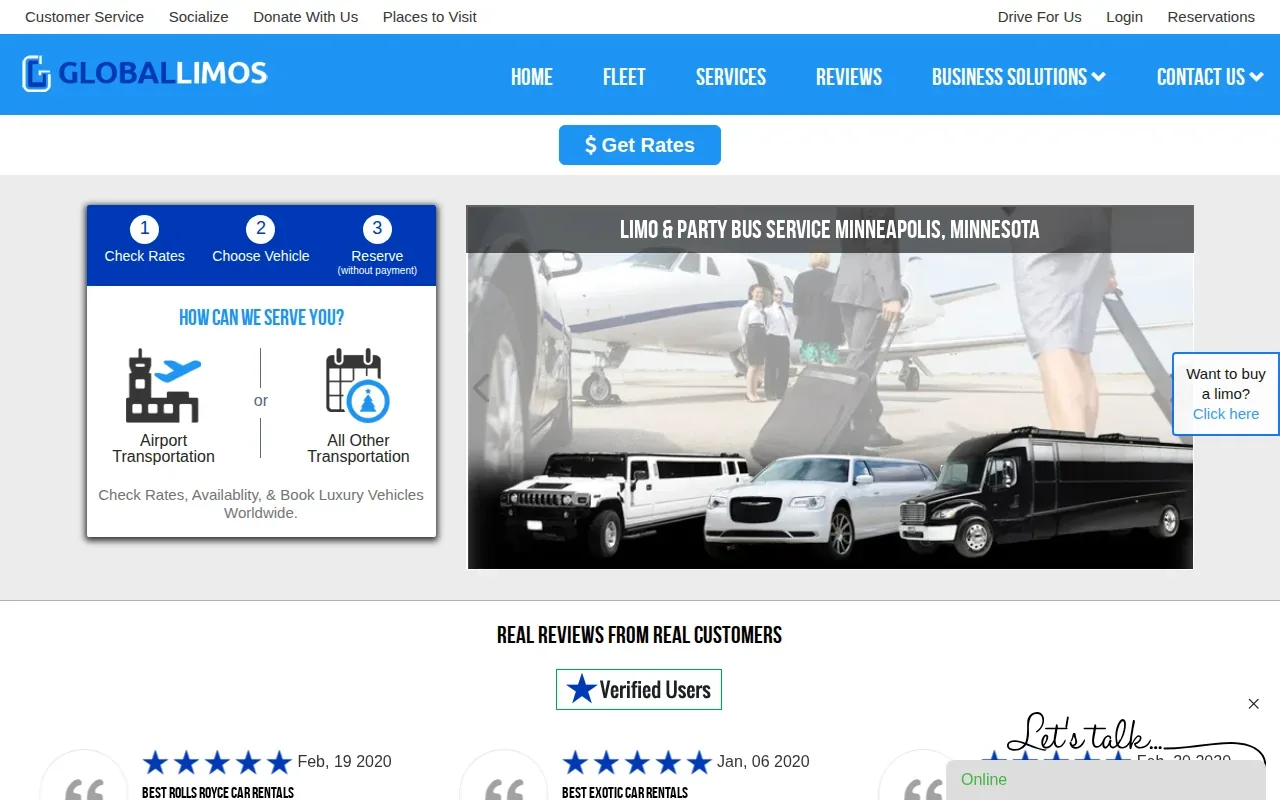Open the Drive For Us link
The image size is (1280, 800).
[x=1040, y=17]
